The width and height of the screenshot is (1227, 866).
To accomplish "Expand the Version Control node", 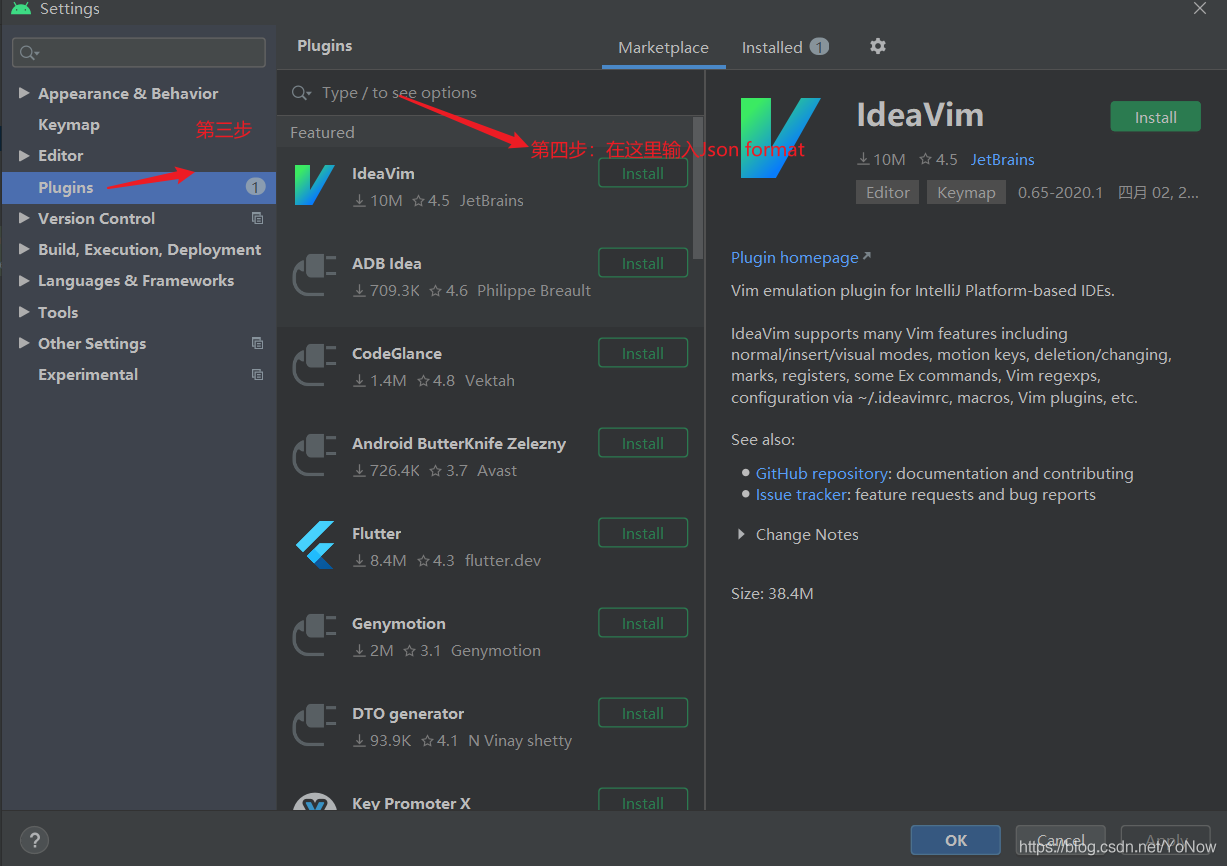I will 24,218.
